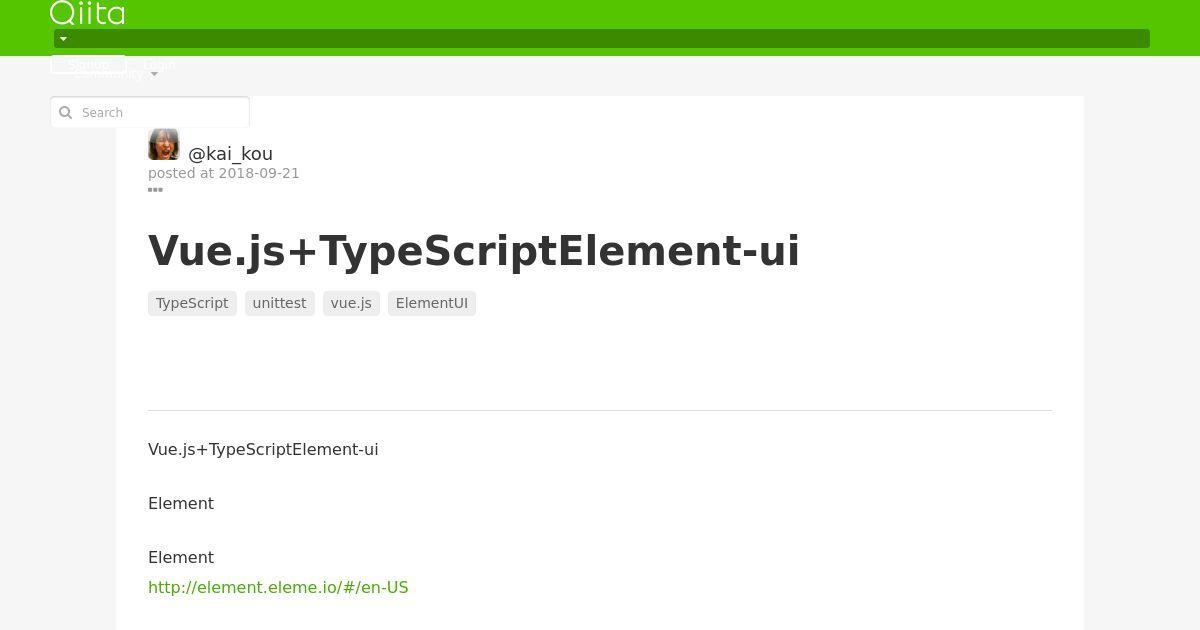Click the article title Vue.js+TypeScriptElement-ui heading
The image size is (1200, 630).
(x=474, y=250)
